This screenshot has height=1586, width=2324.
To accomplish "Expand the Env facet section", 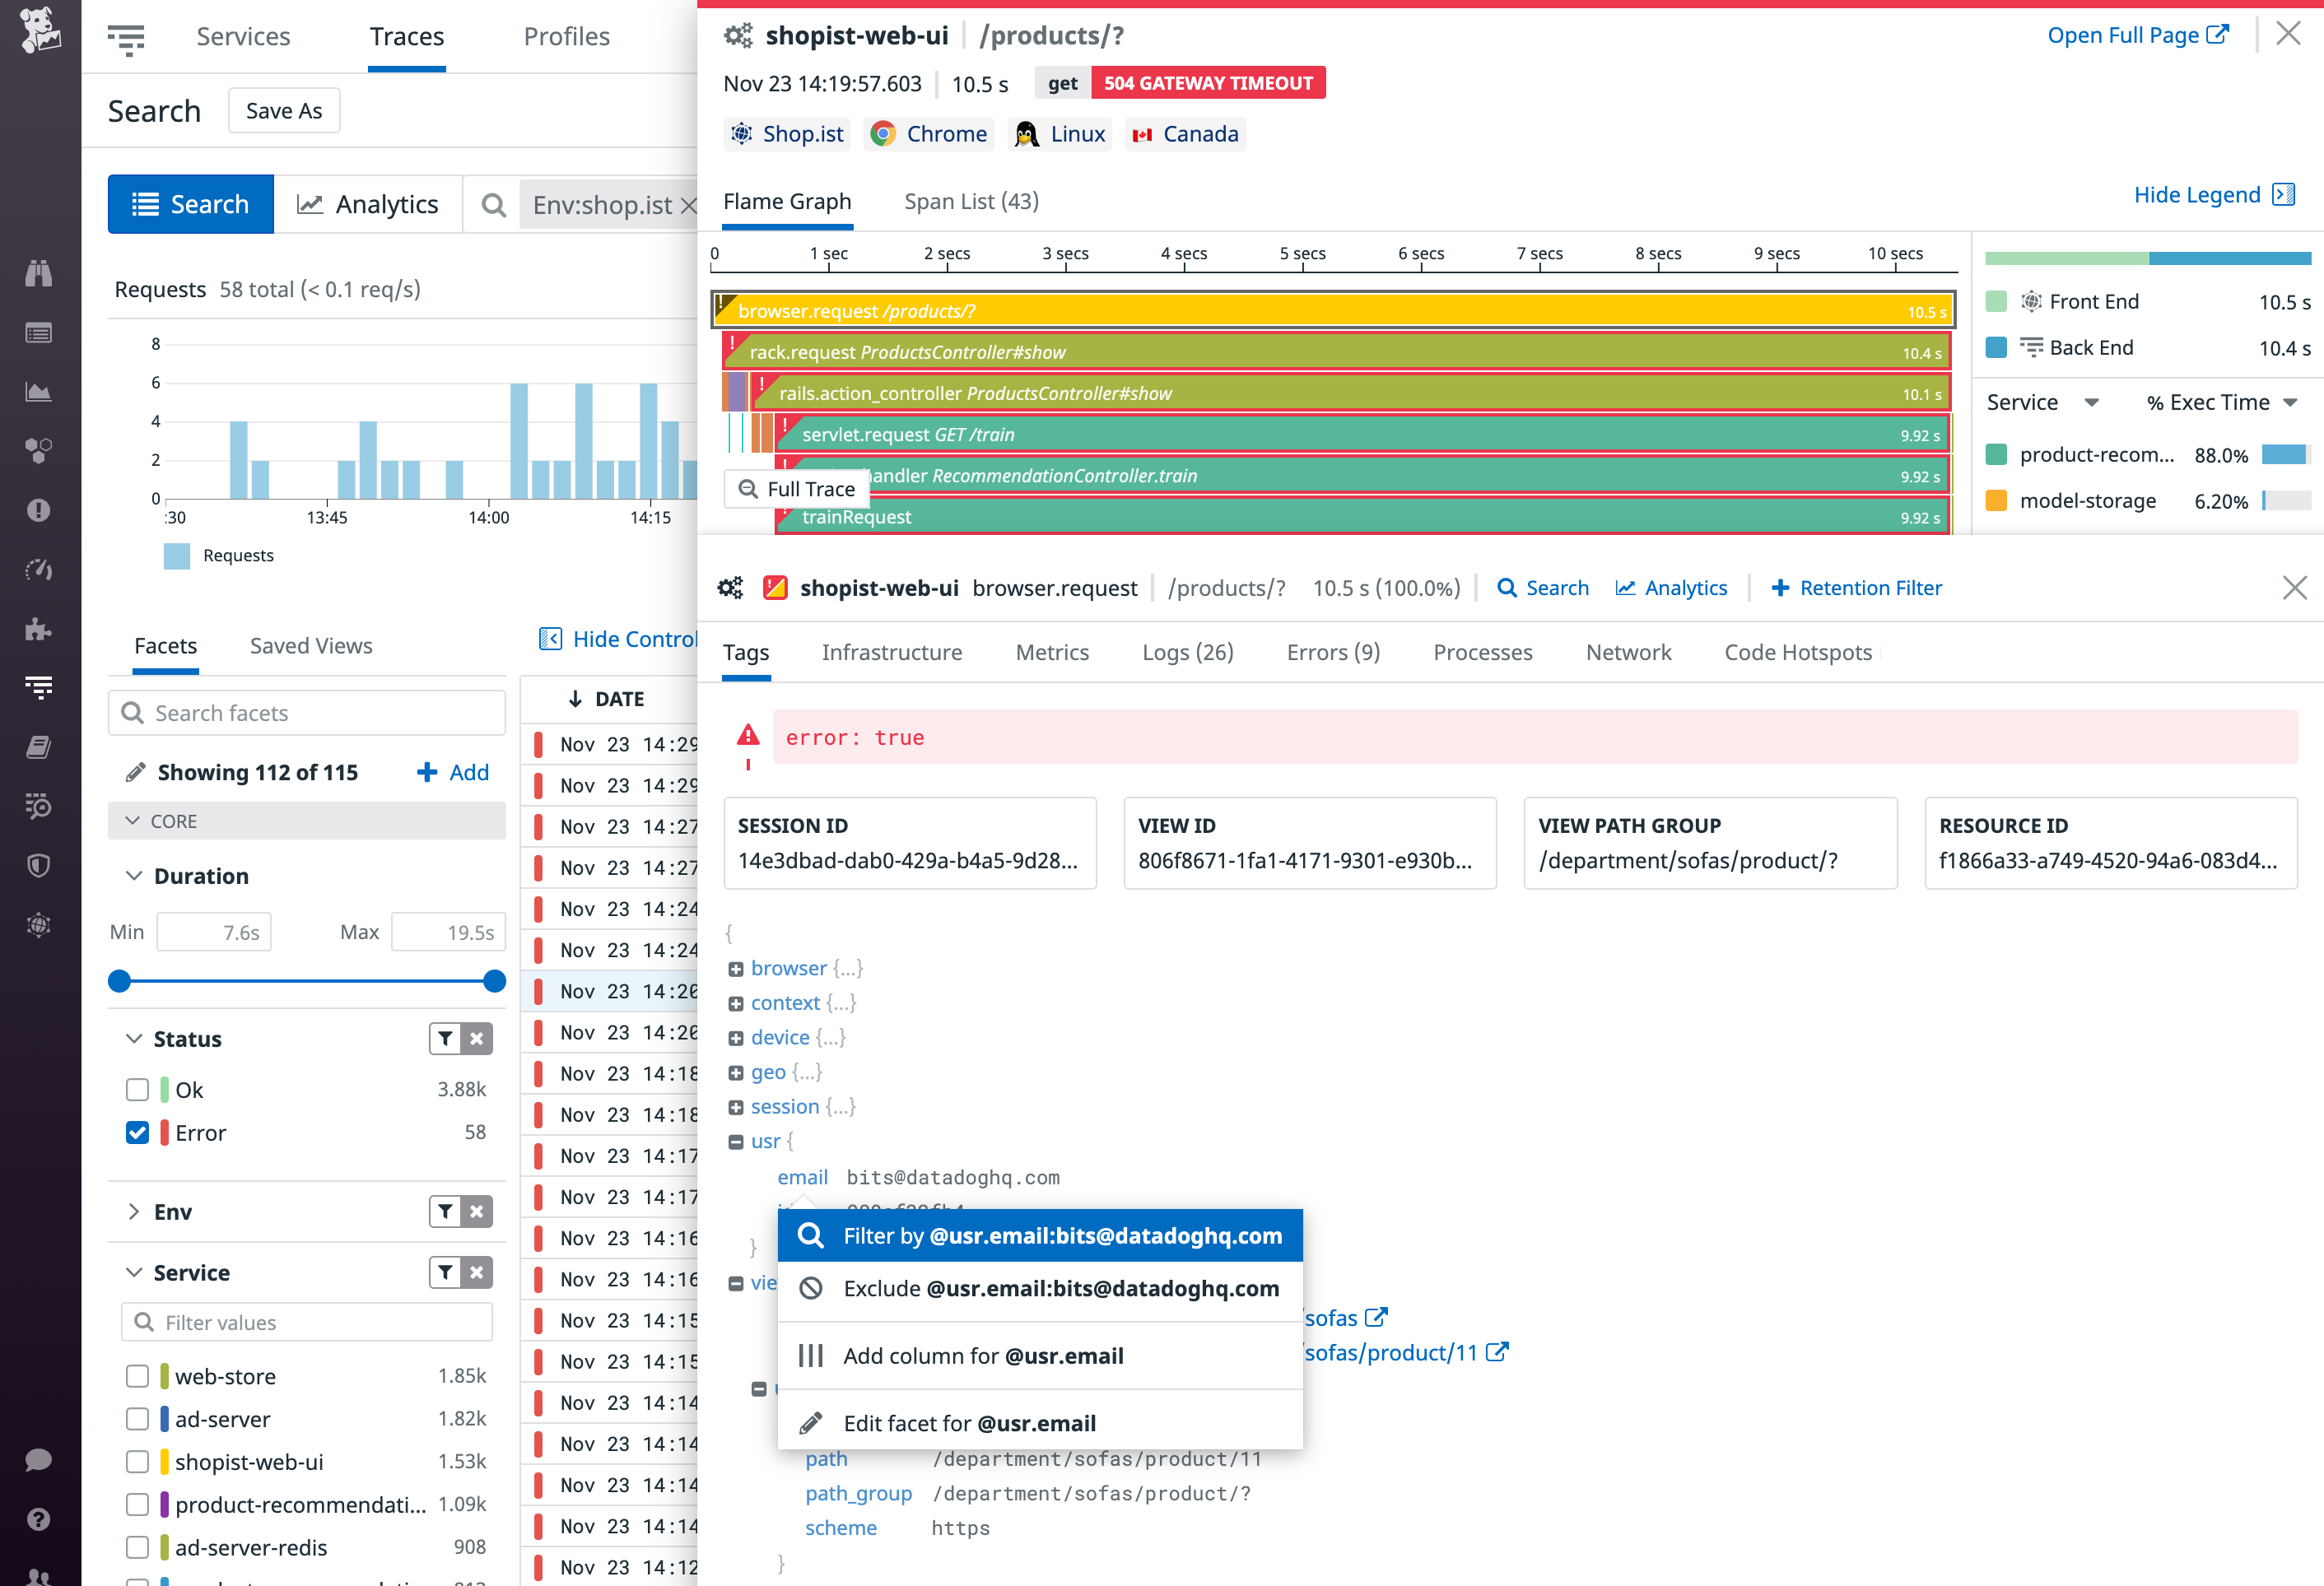I will 135,1211.
